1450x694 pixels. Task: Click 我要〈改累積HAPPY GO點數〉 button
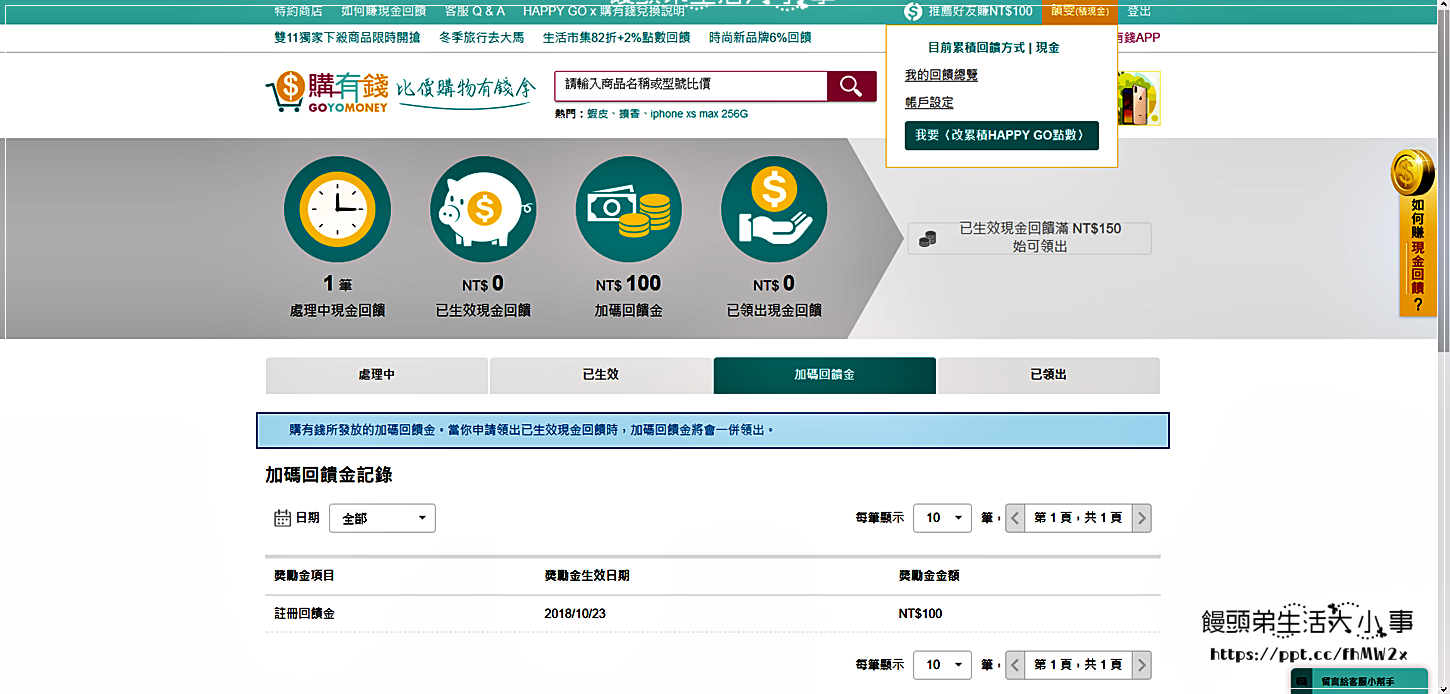tap(1001, 135)
